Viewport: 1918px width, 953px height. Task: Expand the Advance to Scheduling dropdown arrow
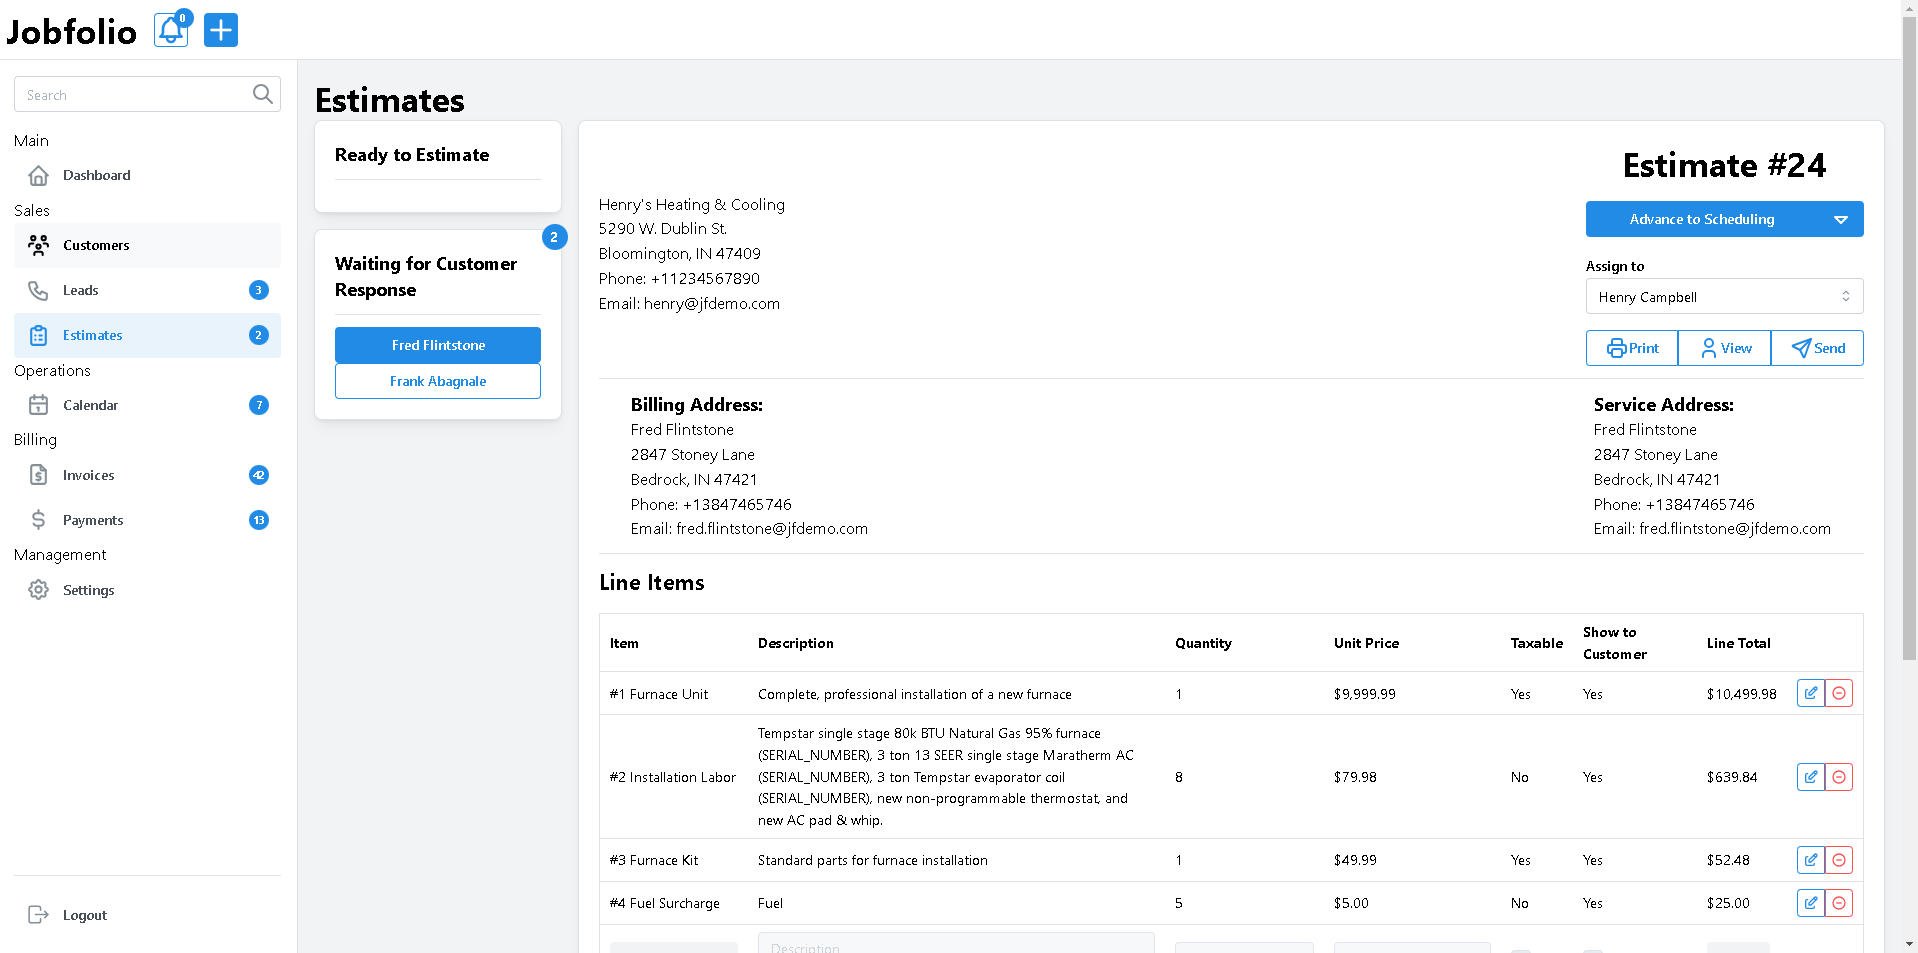pos(1840,220)
